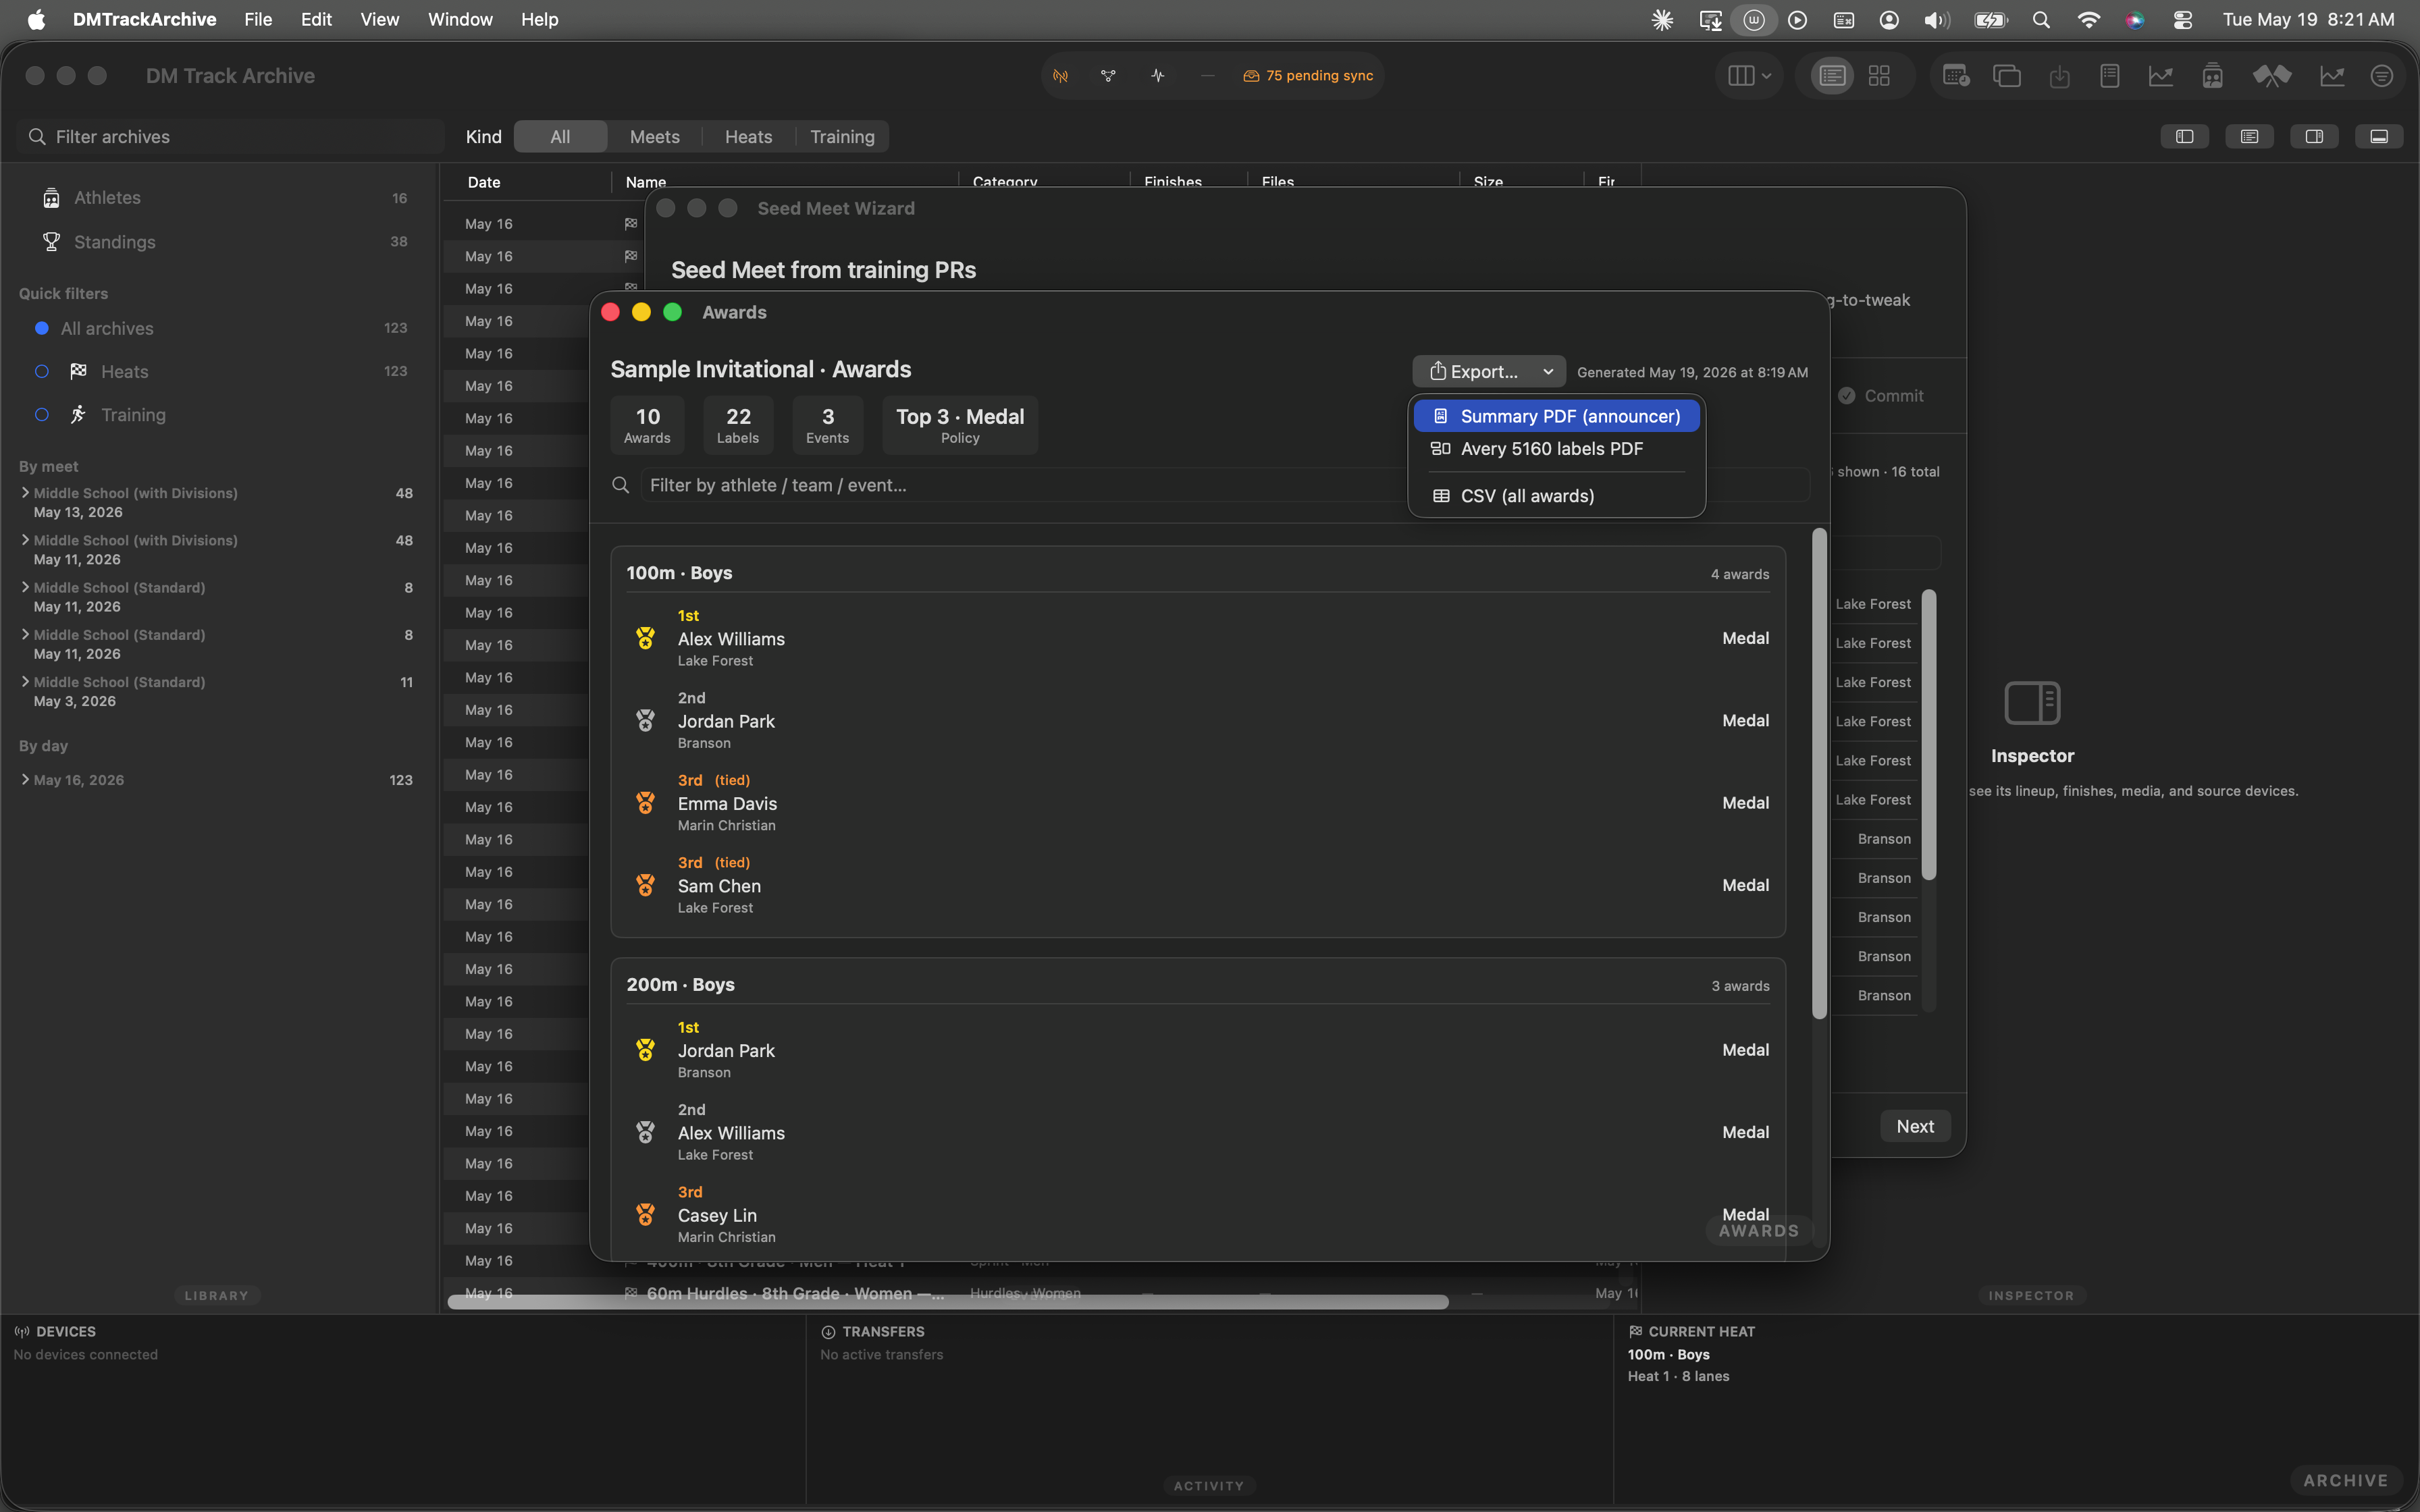Click the gold medal icon for Alex Williams
2420x1512 pixels.
tap(645, 638)
